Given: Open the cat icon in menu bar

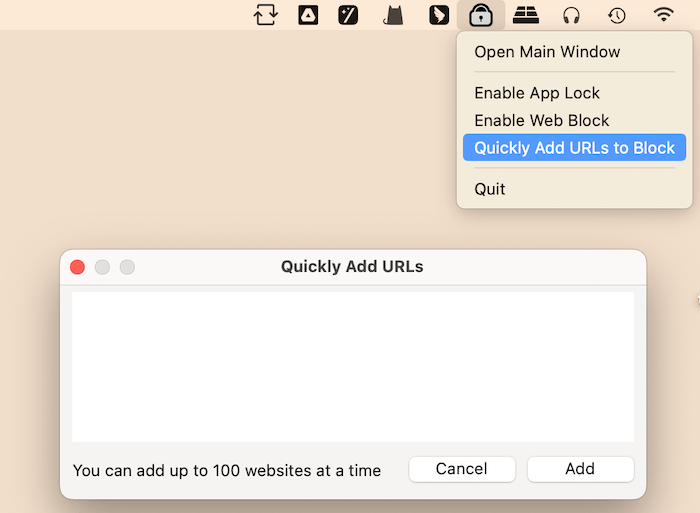Looking at the screenshot, I should [394, 15].
